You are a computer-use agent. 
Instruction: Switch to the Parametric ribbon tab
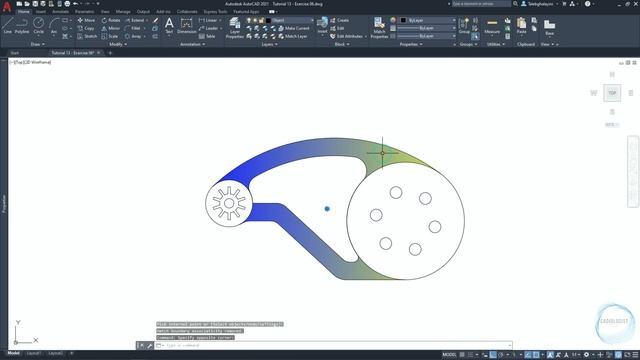[x=84, y=12]
